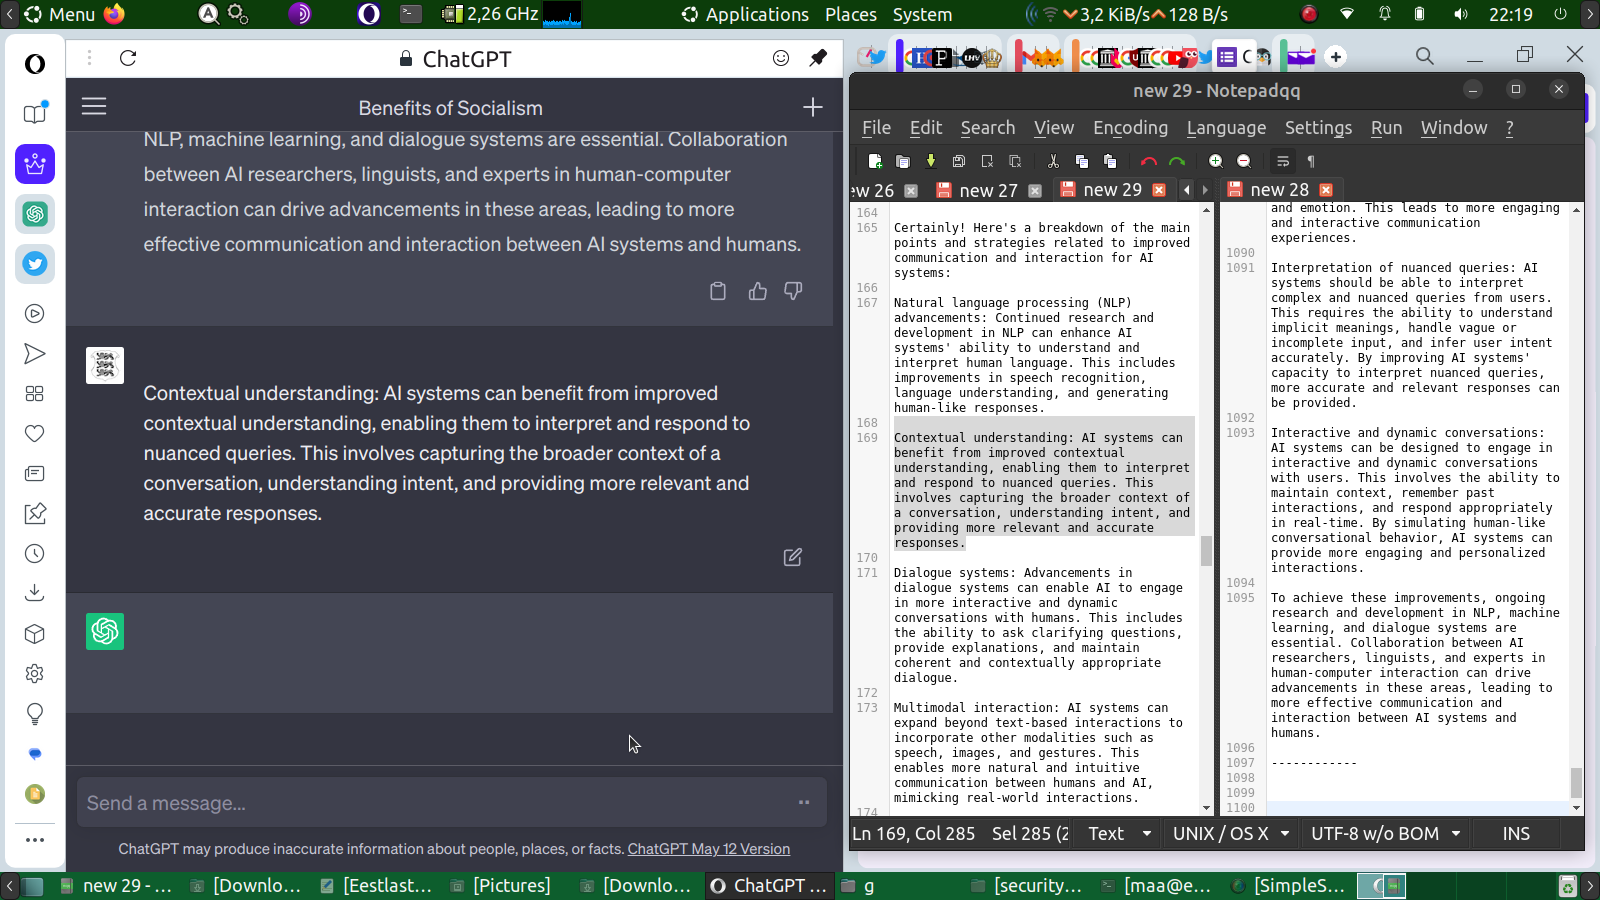1600x900 pixels.
Task: Give thumbs down to the response
Action: pos(793,291)
